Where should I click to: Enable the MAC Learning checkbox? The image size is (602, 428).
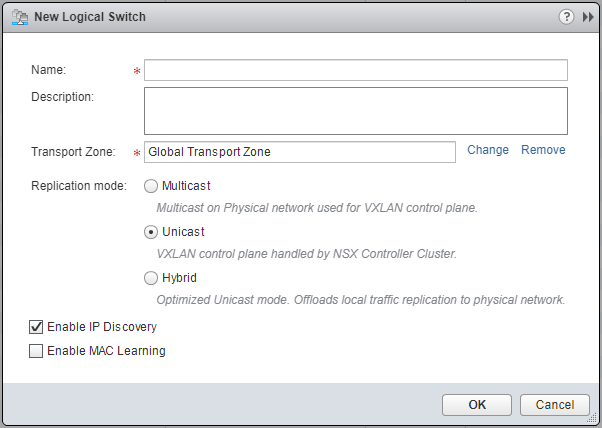(37, 351)
